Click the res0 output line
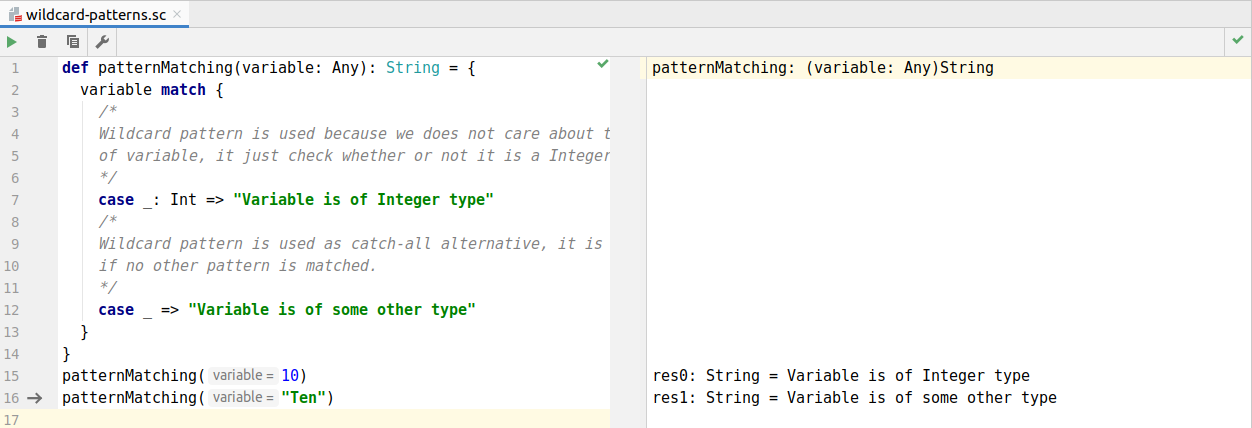1252x428 pixels. click(840, 376)
